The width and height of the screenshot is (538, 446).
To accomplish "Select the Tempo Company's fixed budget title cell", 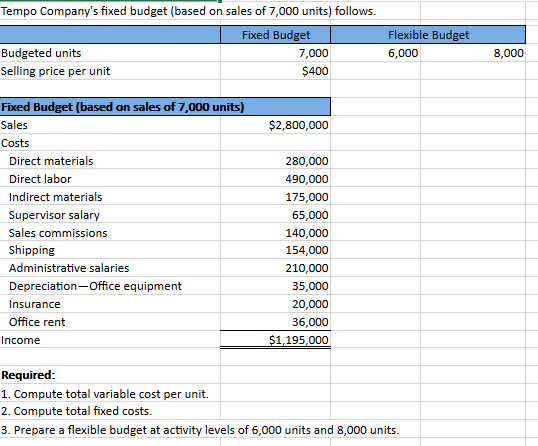I will (x=188, y=11).
